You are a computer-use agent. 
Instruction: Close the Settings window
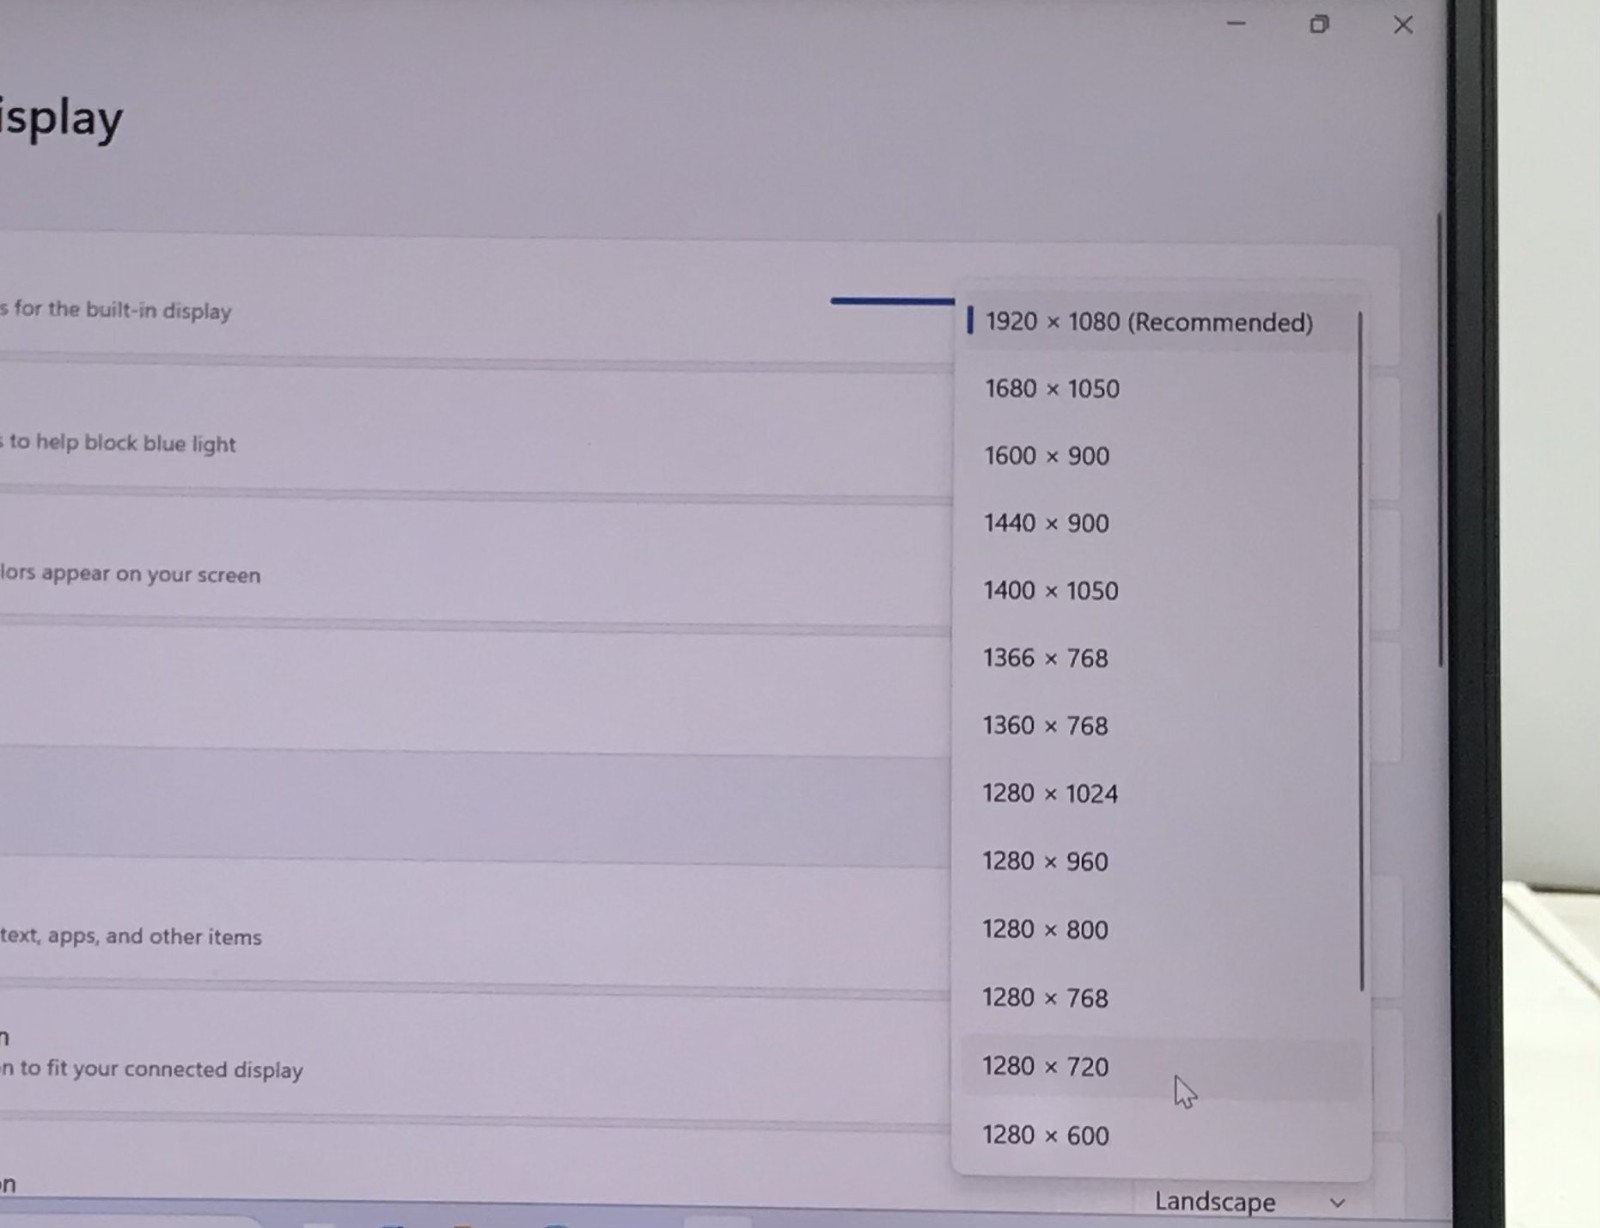click(1403, 25)
